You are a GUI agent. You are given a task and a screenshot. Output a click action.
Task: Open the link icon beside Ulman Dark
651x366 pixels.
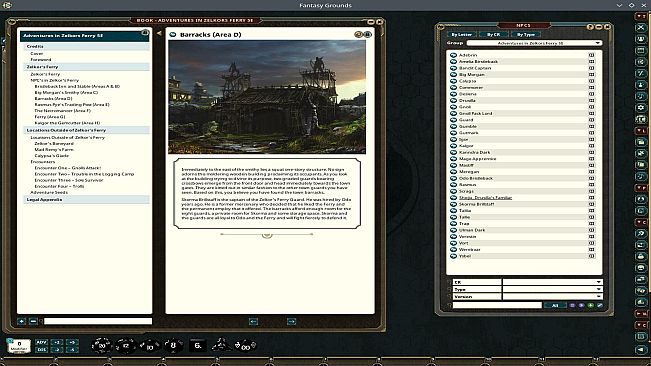pos(453,230)
